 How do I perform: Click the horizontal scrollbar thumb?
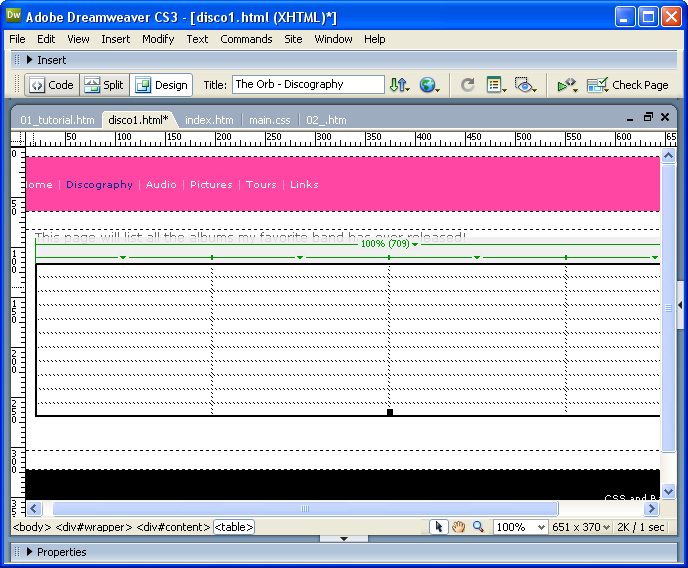(x=305, y=509)
